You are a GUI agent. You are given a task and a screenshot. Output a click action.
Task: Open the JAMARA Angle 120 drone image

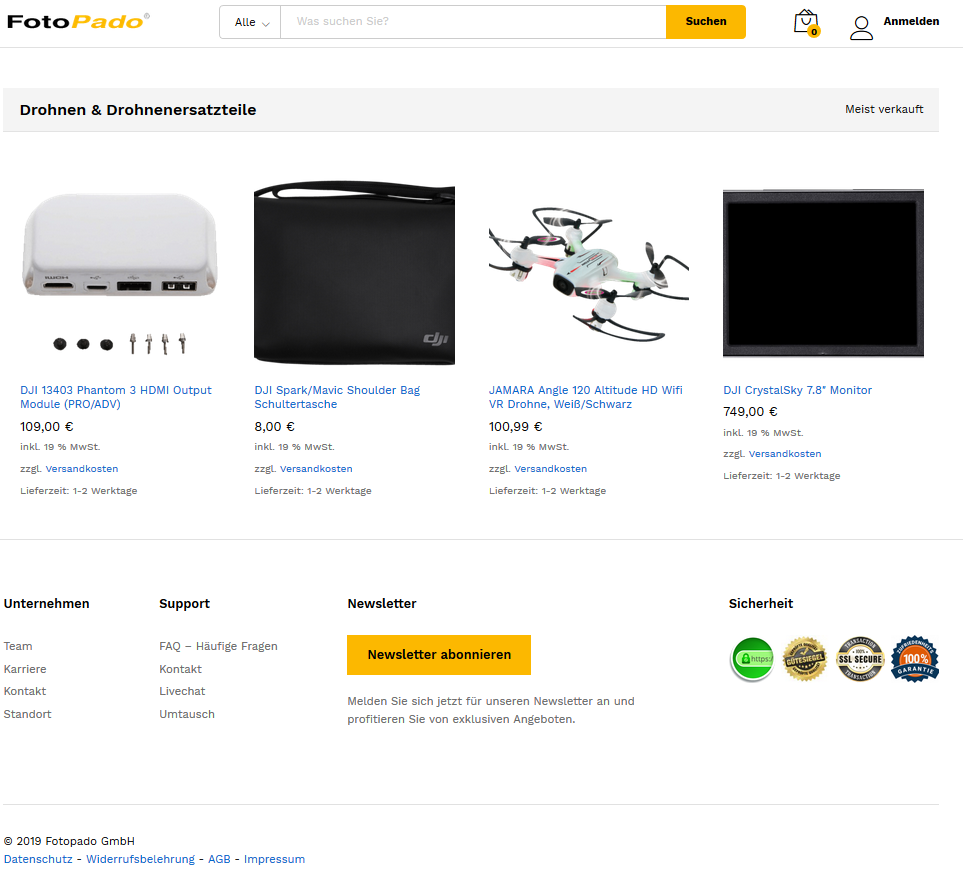pos(588,273)
